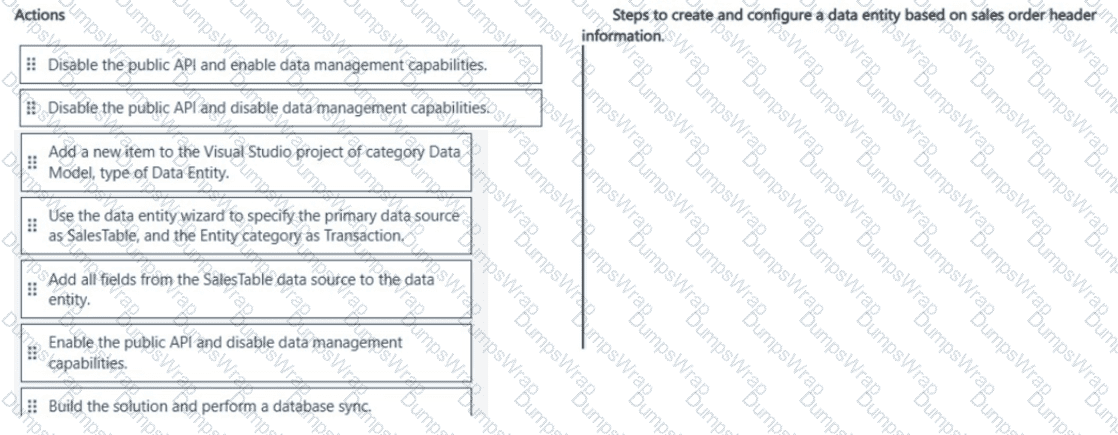This screenshot has width=1118, height=435.
Task: Click the 'Steps to create and configure a data entity' heading
Action: [x=852, y=15]
